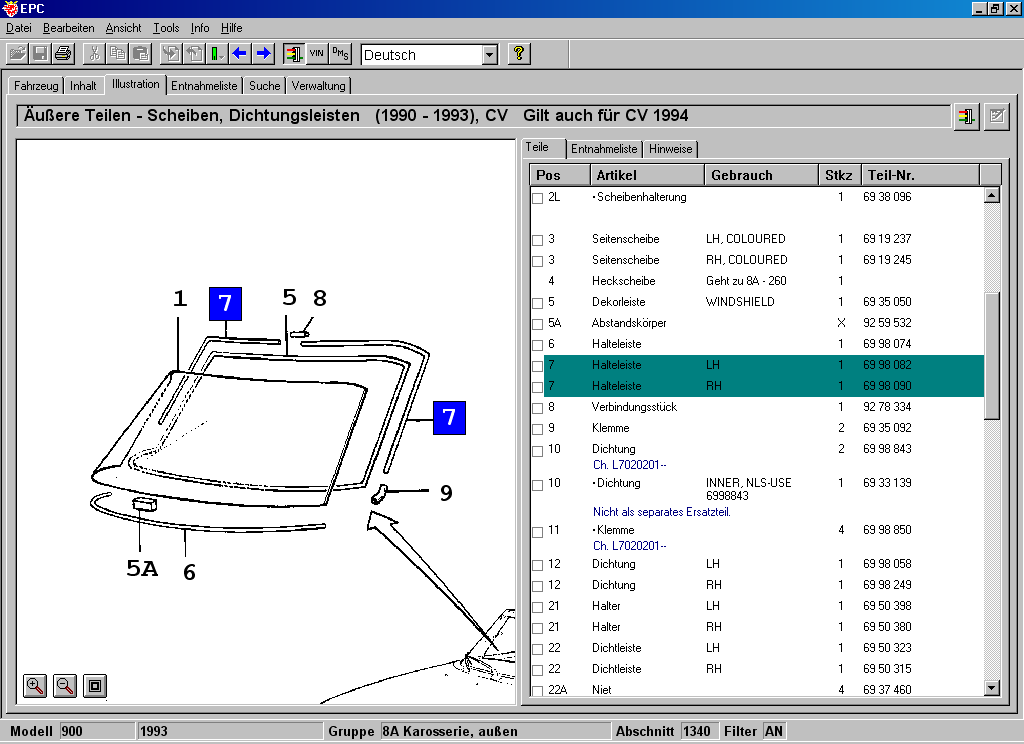Open the Bearbeiten menu
The image size is (1024, 744).
click(x=69, y=28)
